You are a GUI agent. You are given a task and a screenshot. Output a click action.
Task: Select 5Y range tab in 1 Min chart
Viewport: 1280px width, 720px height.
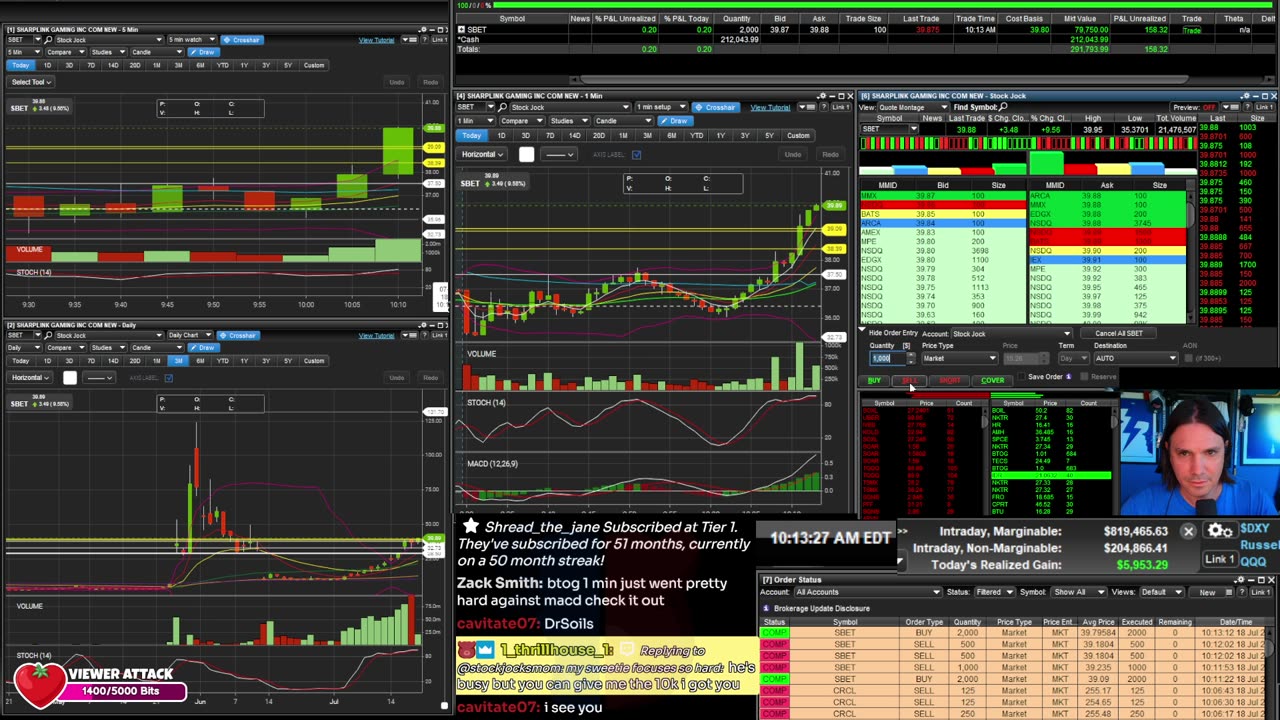[x=769, y=136]
